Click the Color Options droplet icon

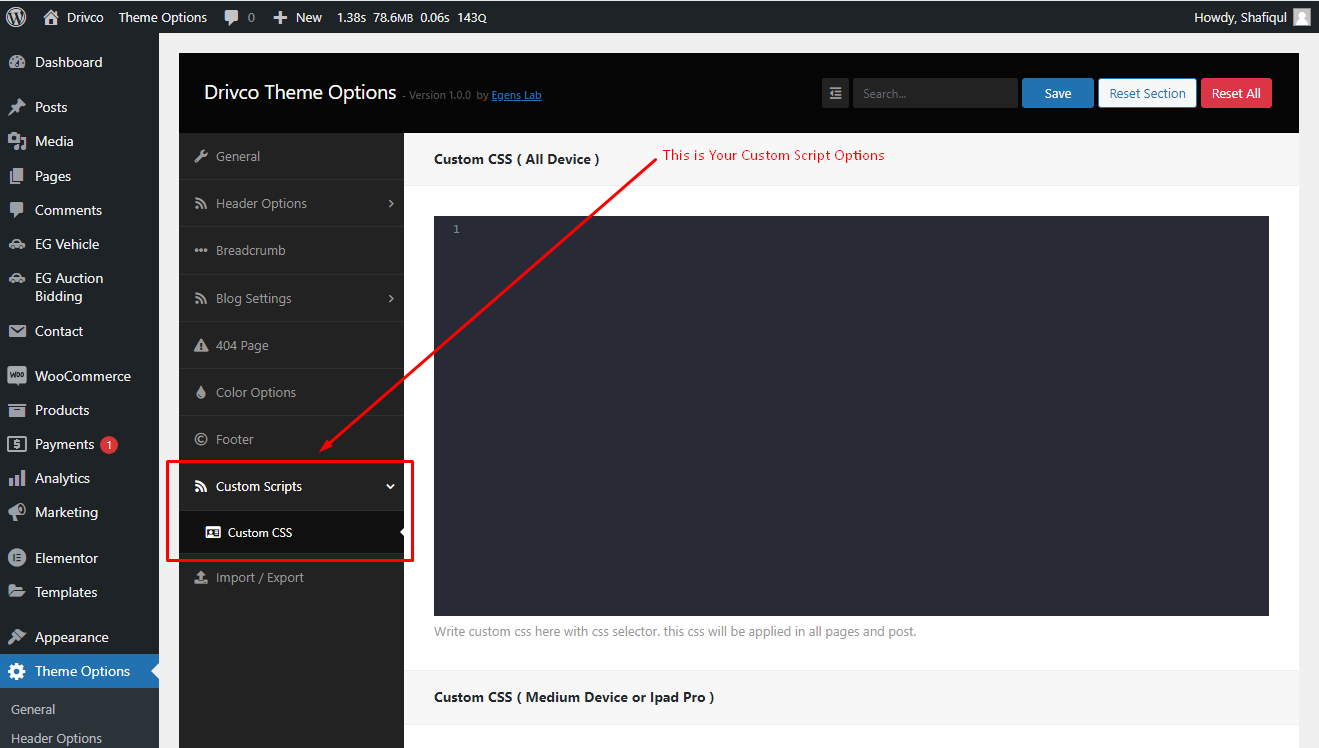(200, 392)
